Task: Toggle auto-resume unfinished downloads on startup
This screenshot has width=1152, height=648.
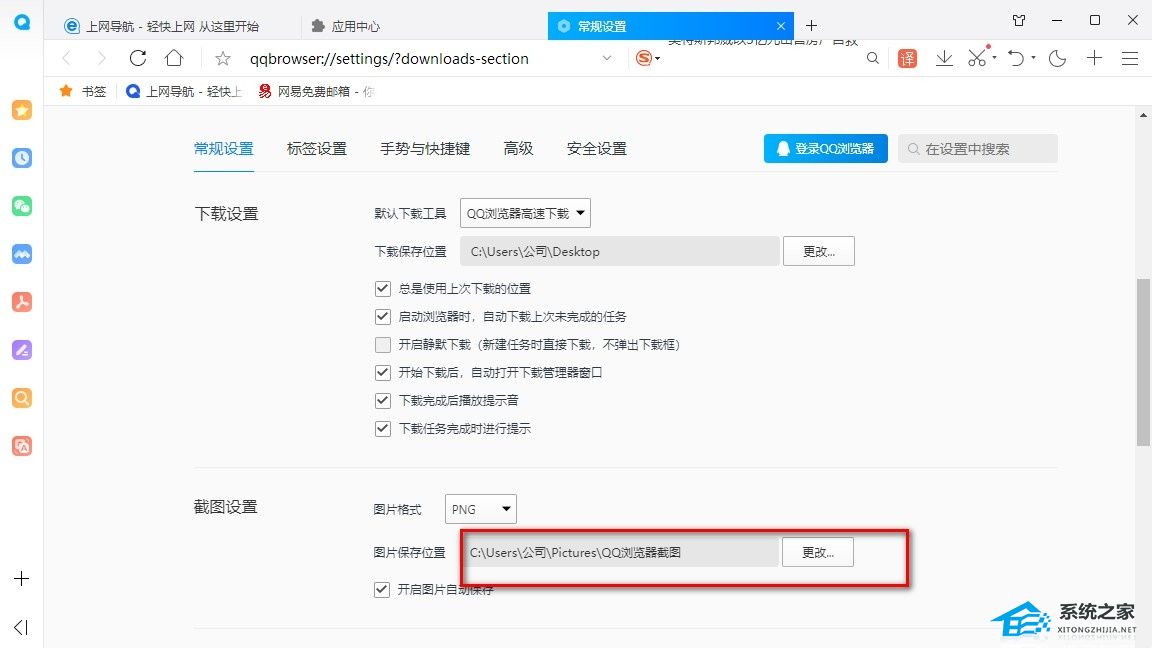Action: coord(382,317)
